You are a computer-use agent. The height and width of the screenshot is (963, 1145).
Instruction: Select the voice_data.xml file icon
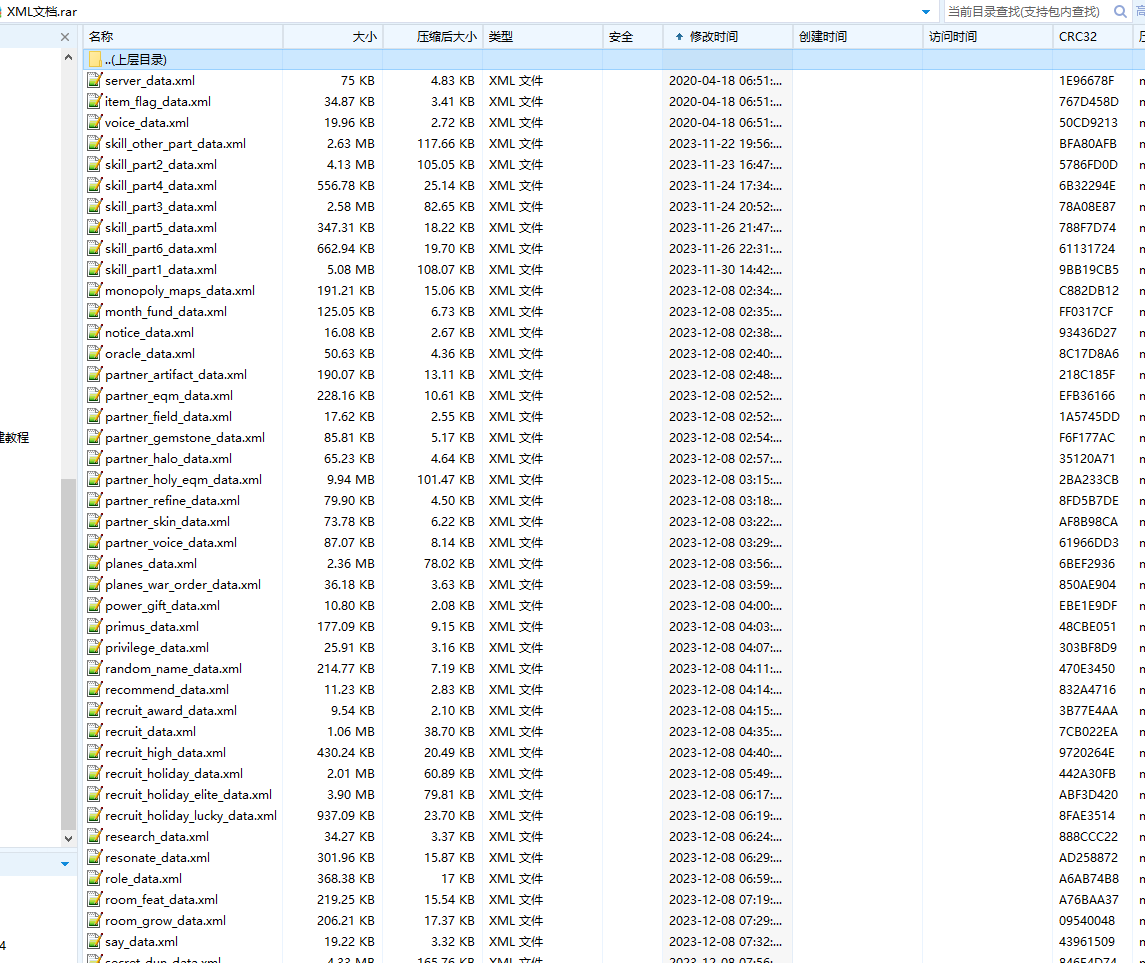(x=95, y=123)
